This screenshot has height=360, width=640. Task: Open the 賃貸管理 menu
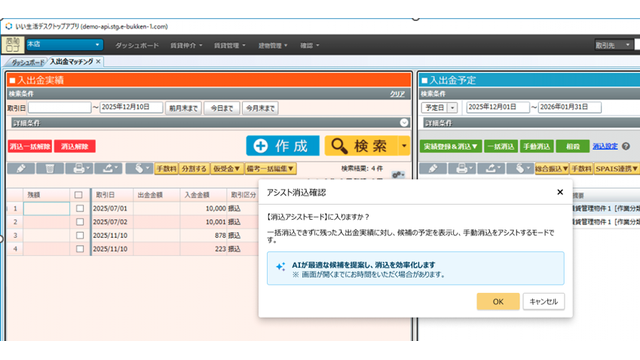(229, 45)
